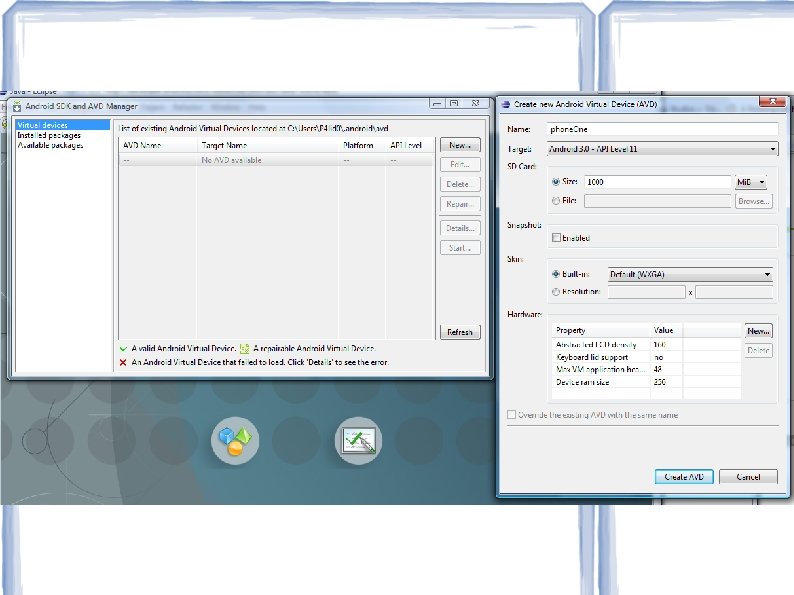This screenshot has height=595, width=794.
Task: Click the Delete button in AVD Manager
Action: tap(460, 184)
